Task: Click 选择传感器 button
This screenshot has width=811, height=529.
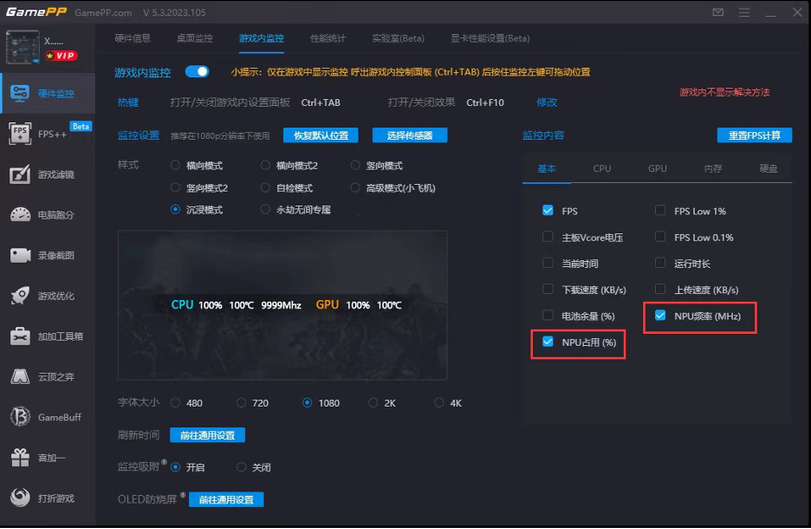Action: click(x=410, y=135)
